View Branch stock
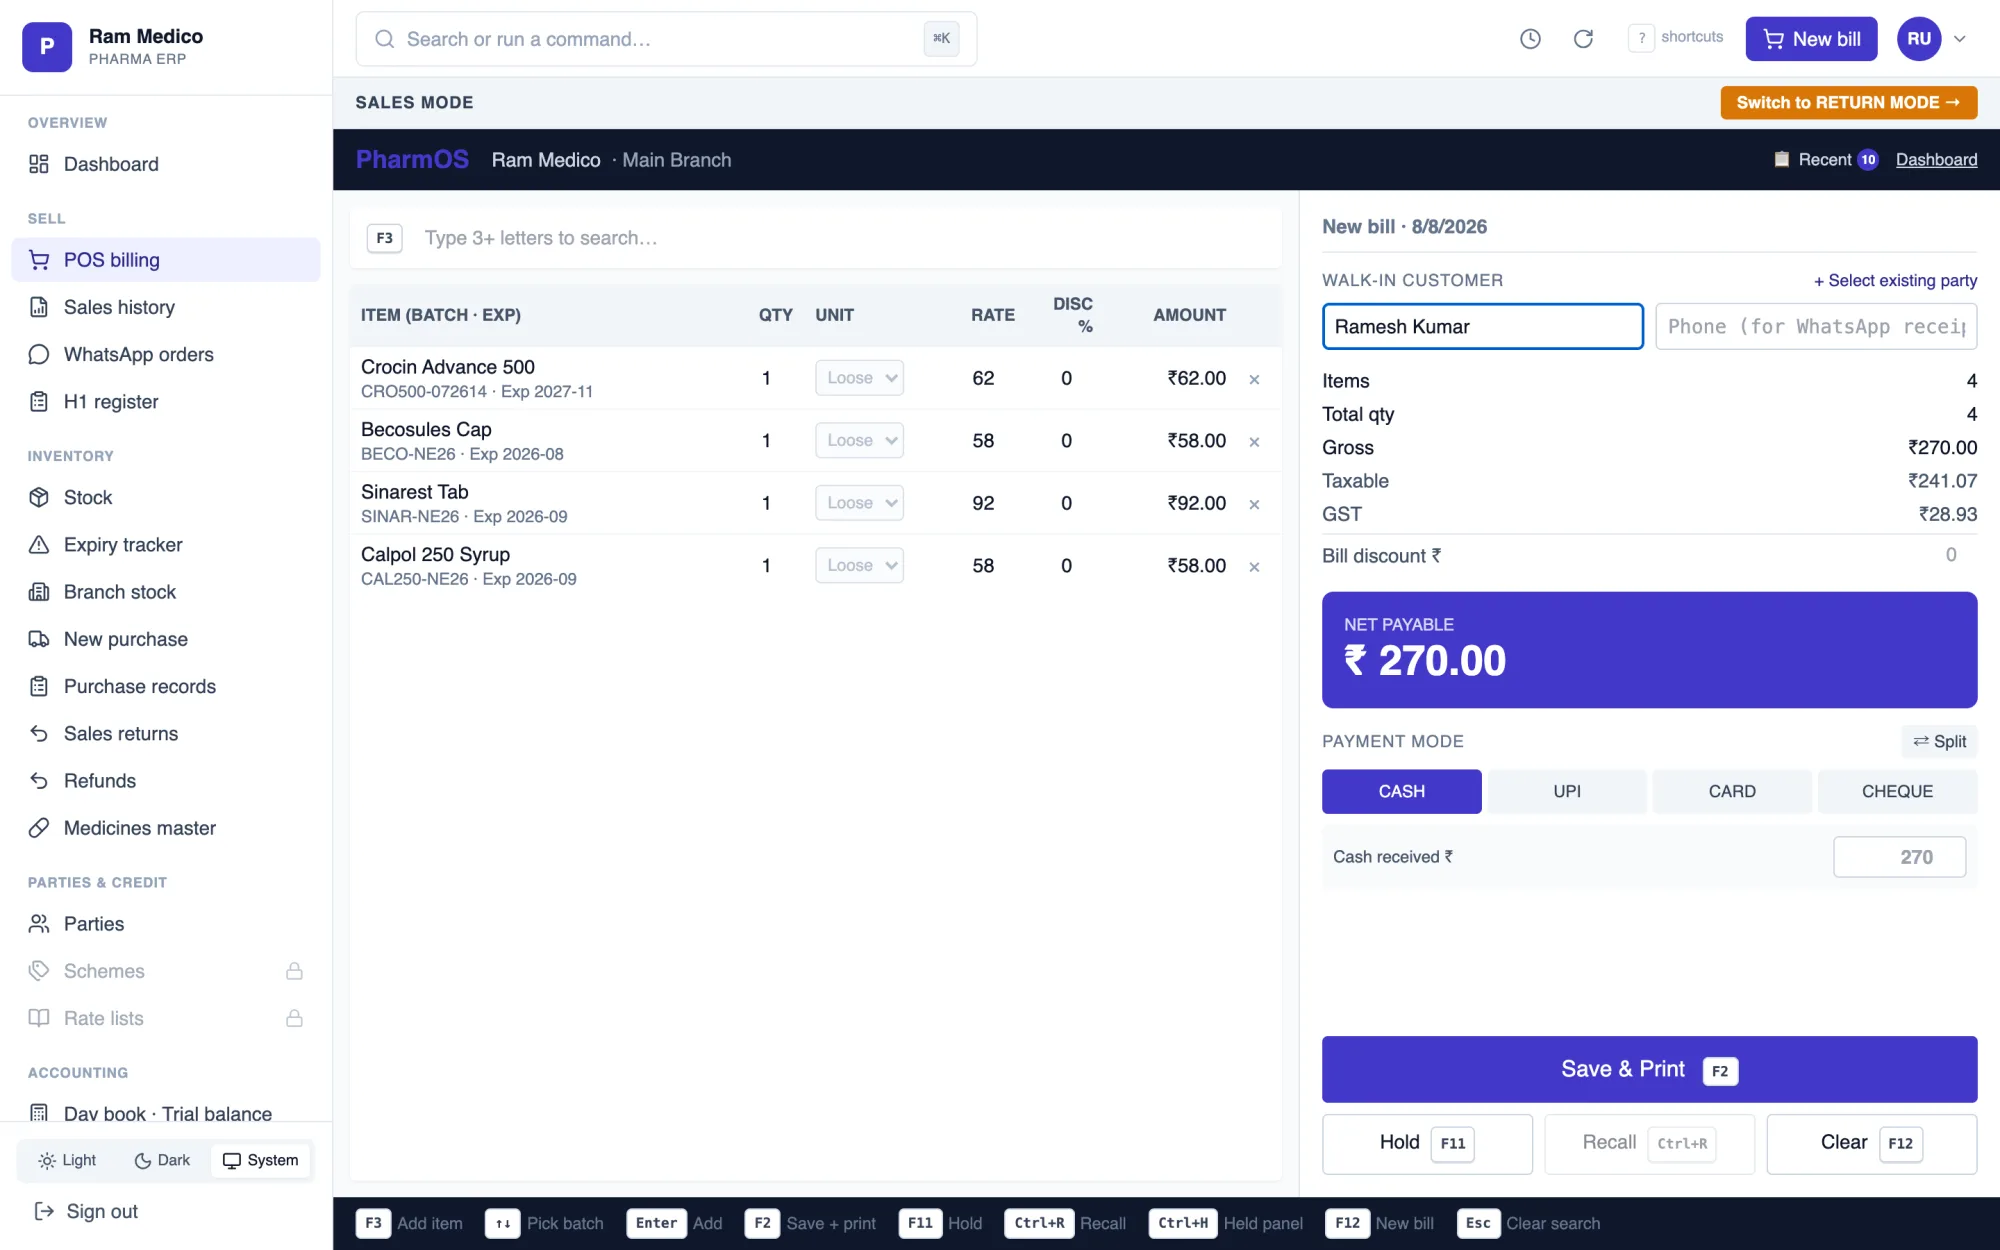 tap(166, 592)
